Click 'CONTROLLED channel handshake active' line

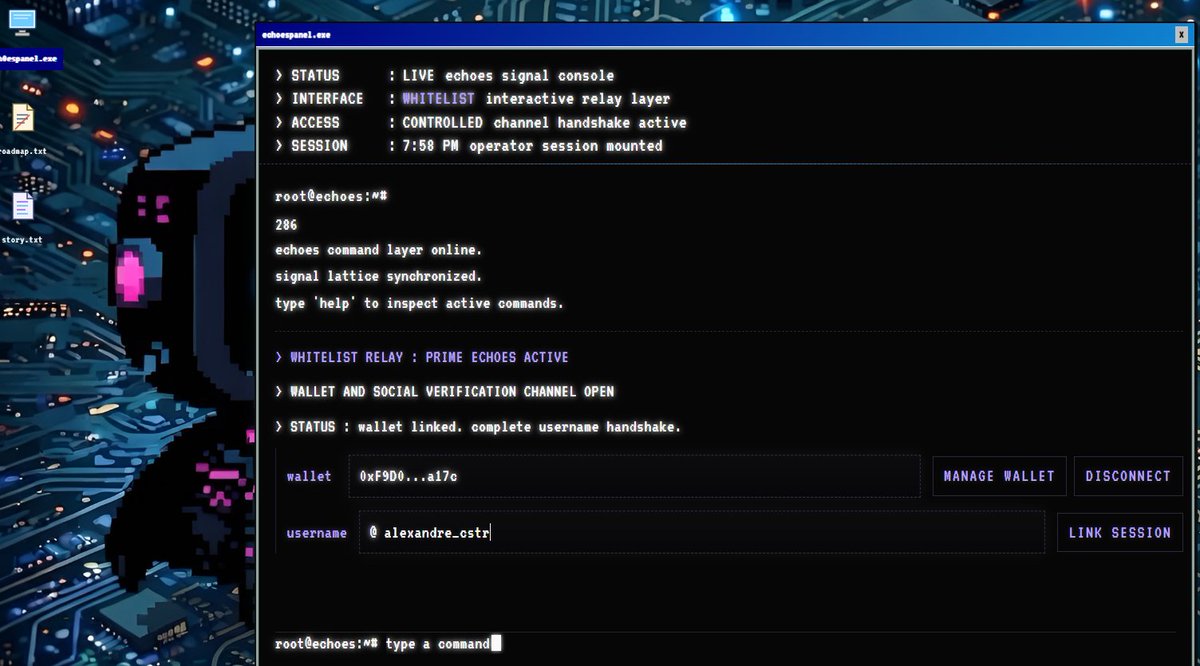pyautogui.click(x=544, y=122)
